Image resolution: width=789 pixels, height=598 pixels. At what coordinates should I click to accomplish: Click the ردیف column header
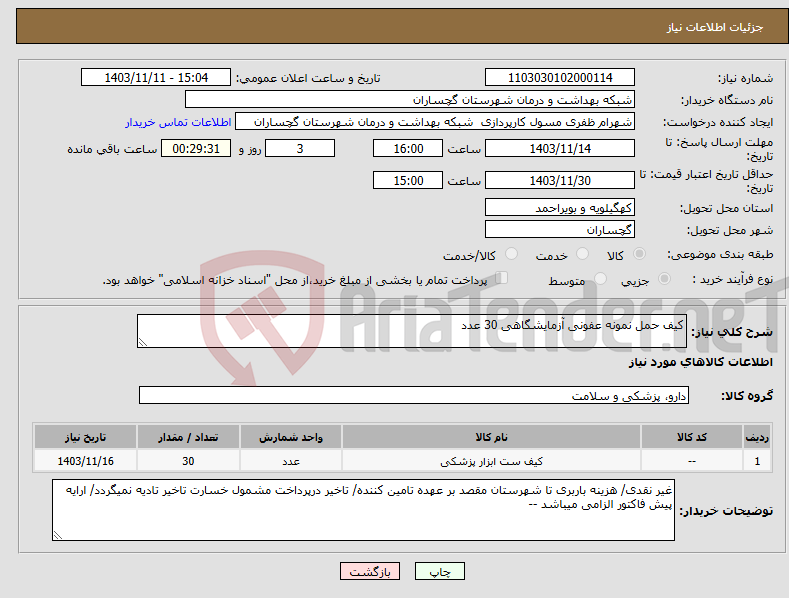[x=757, y=437]
